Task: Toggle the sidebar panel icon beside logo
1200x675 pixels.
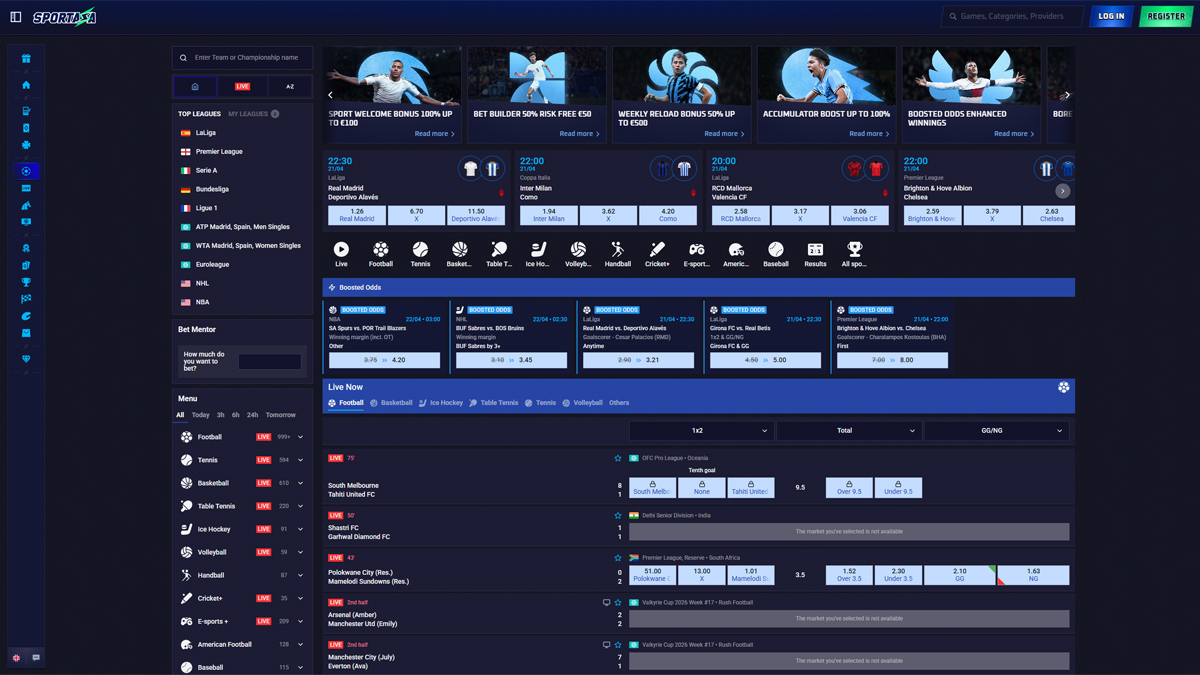Action: pos(16,16)
